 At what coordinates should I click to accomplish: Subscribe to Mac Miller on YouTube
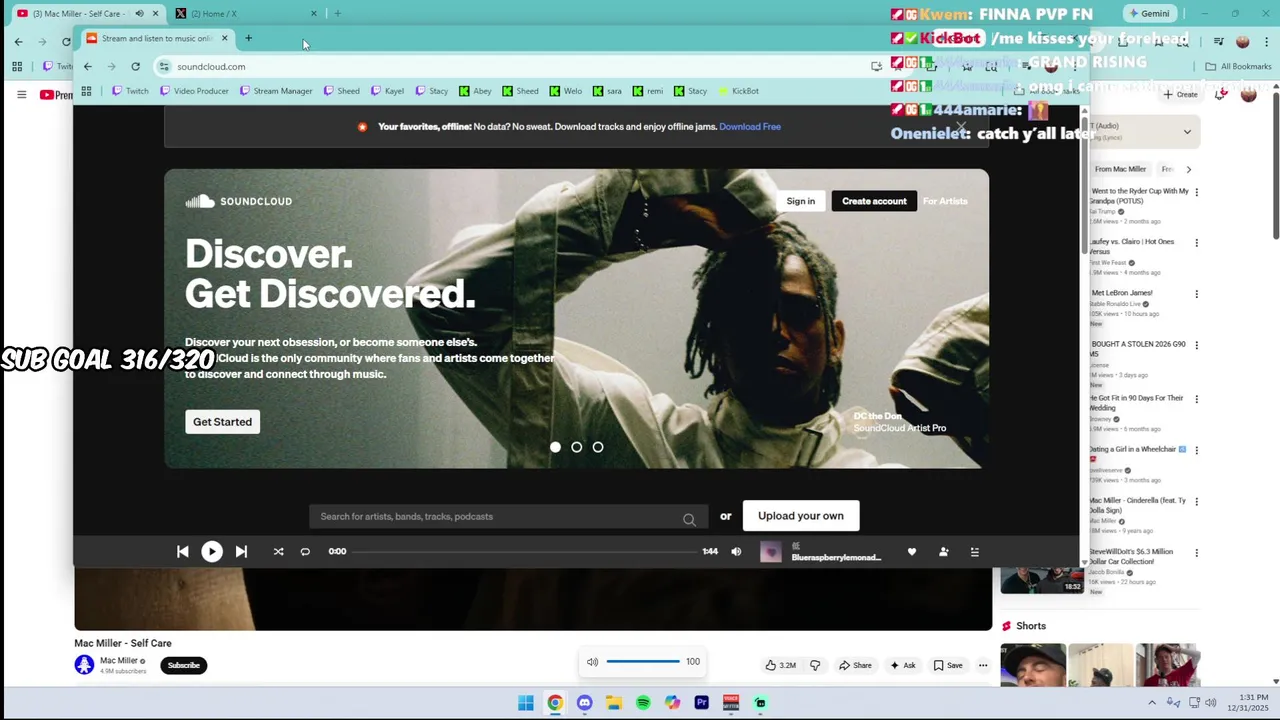point(183,665)
